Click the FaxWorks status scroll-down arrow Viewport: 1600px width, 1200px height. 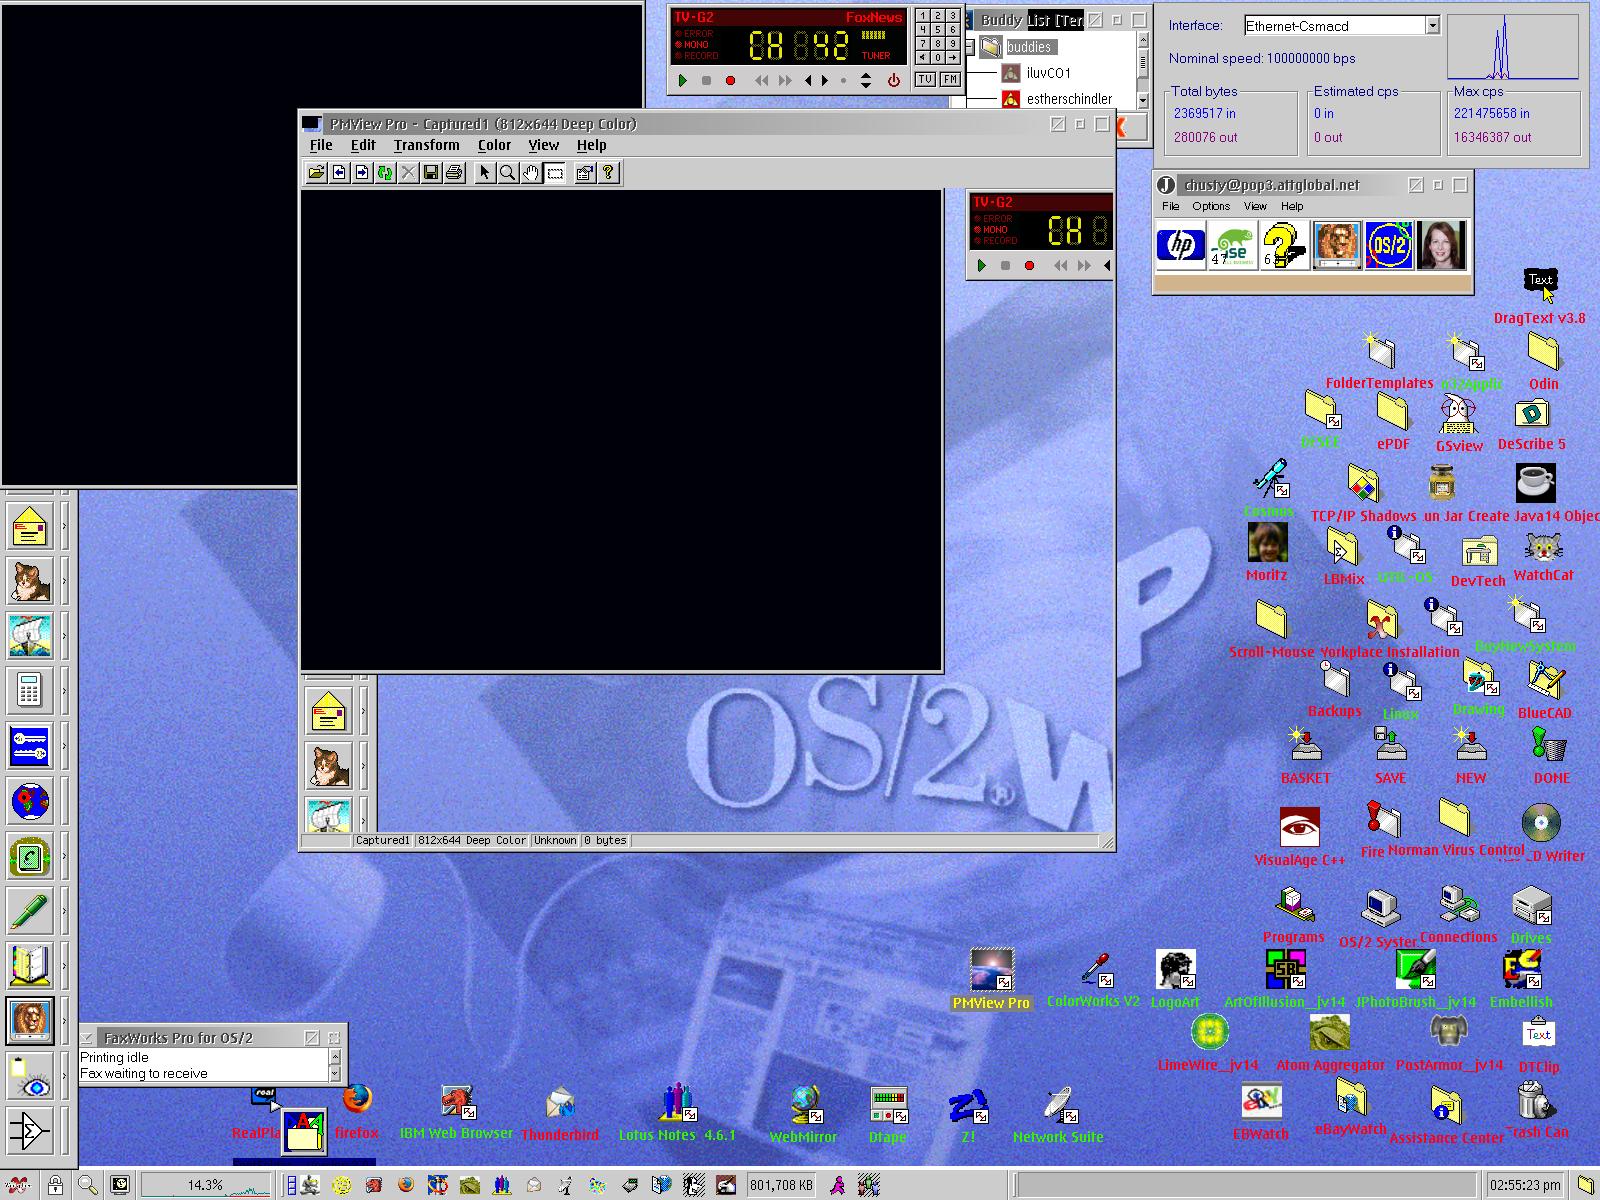click(335, 1074)
